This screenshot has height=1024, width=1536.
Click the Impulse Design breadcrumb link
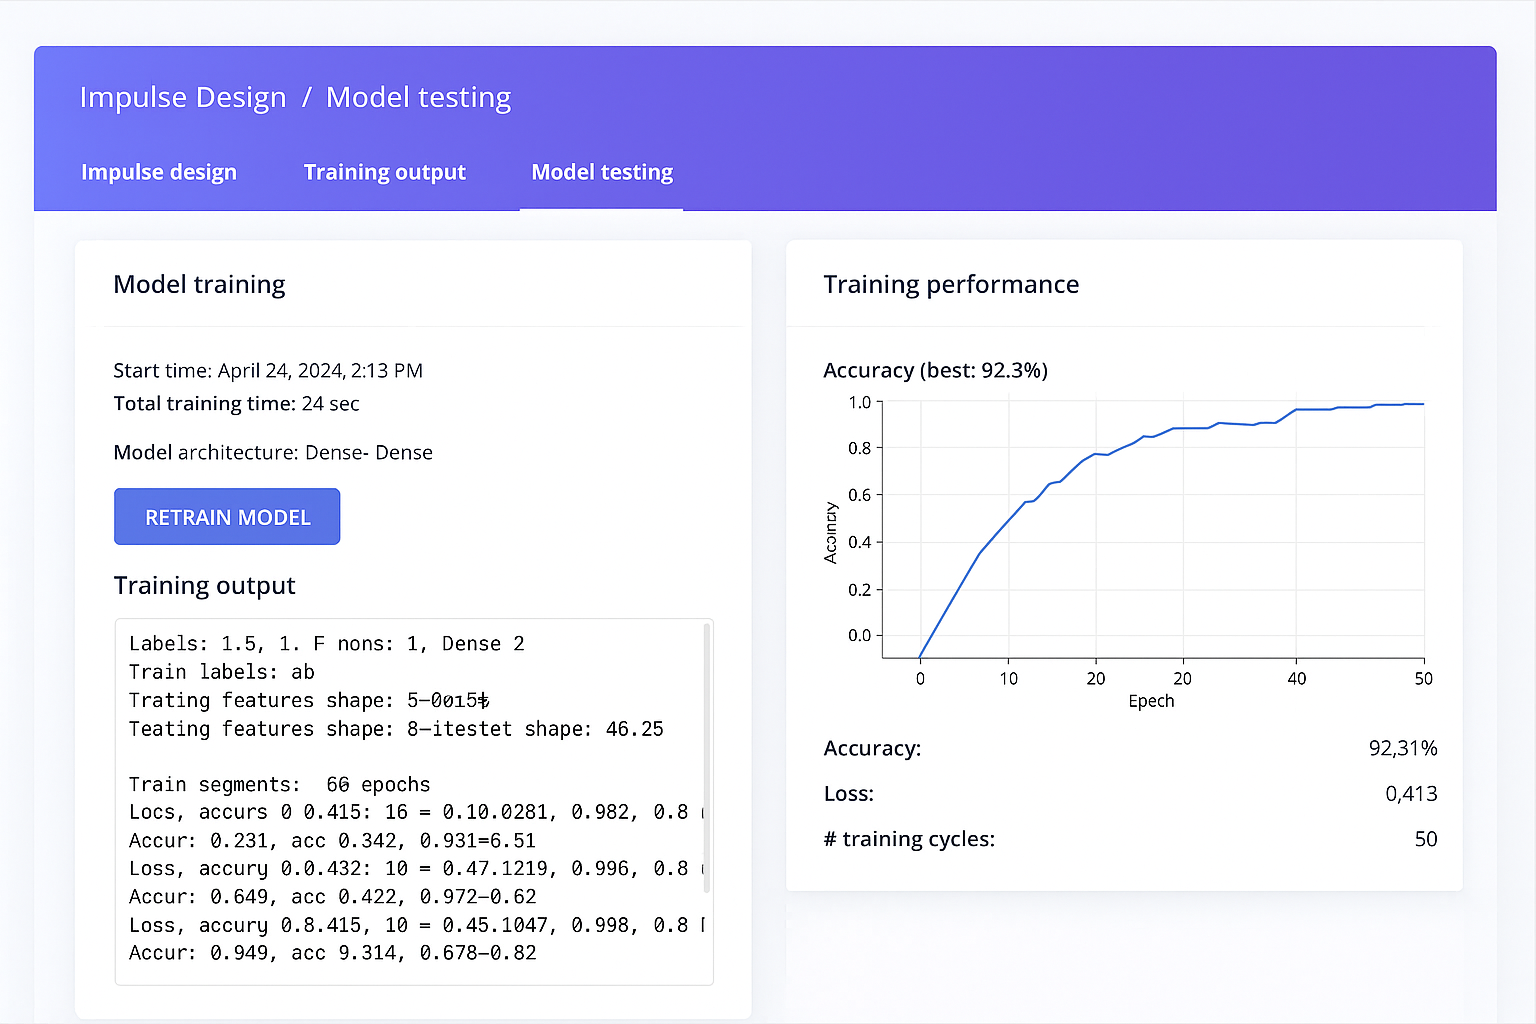click(x=183, y=97)
